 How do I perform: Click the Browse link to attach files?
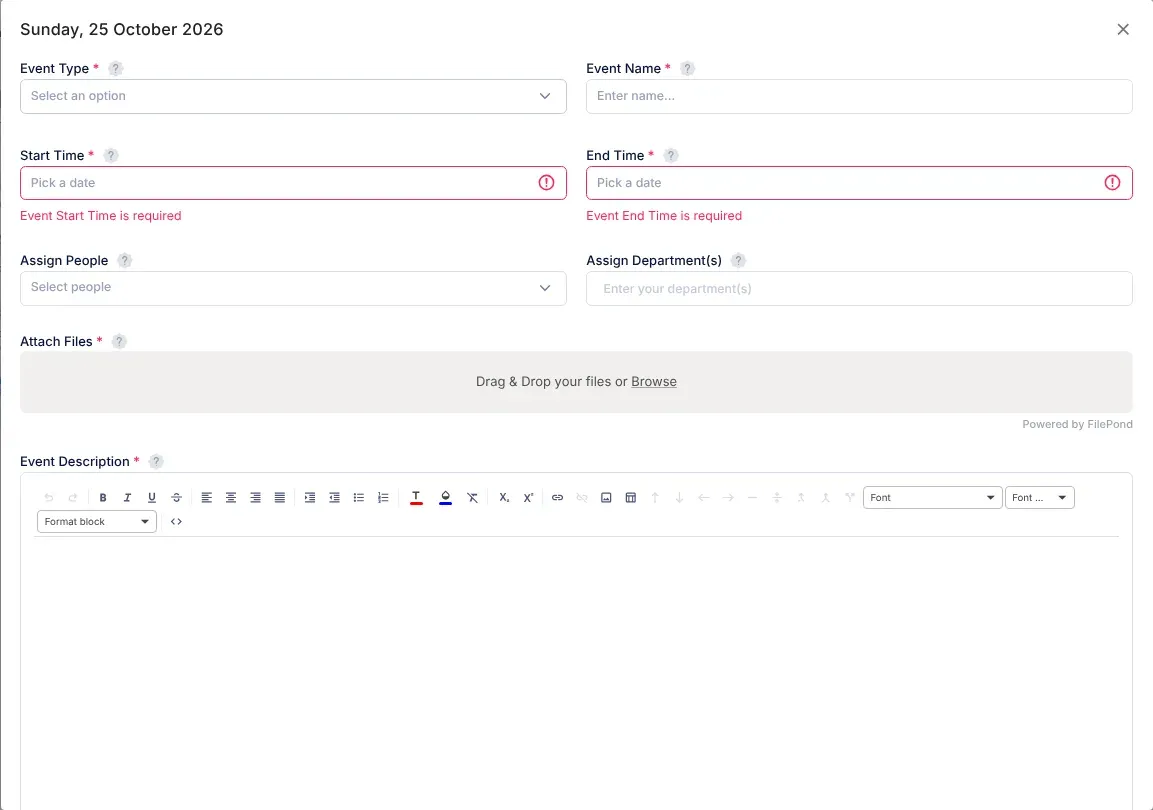point(654,381)
